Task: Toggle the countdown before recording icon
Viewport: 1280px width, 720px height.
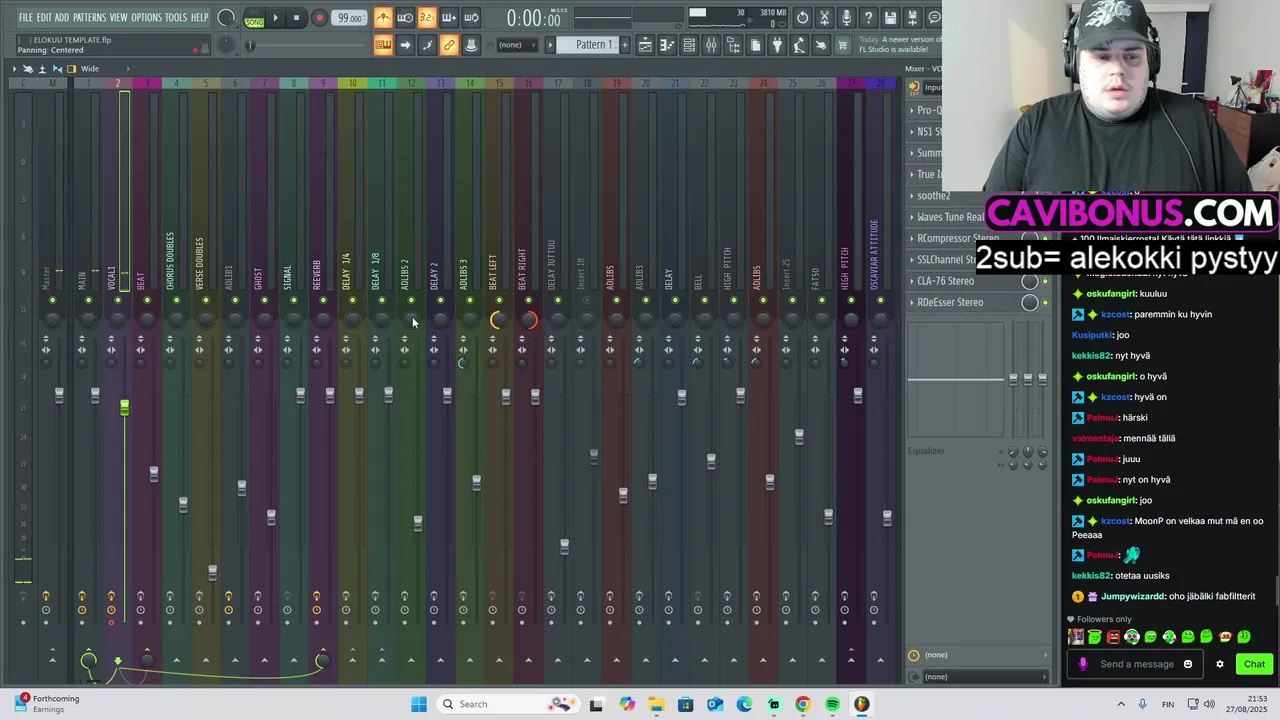Action: tap(427, 18)
